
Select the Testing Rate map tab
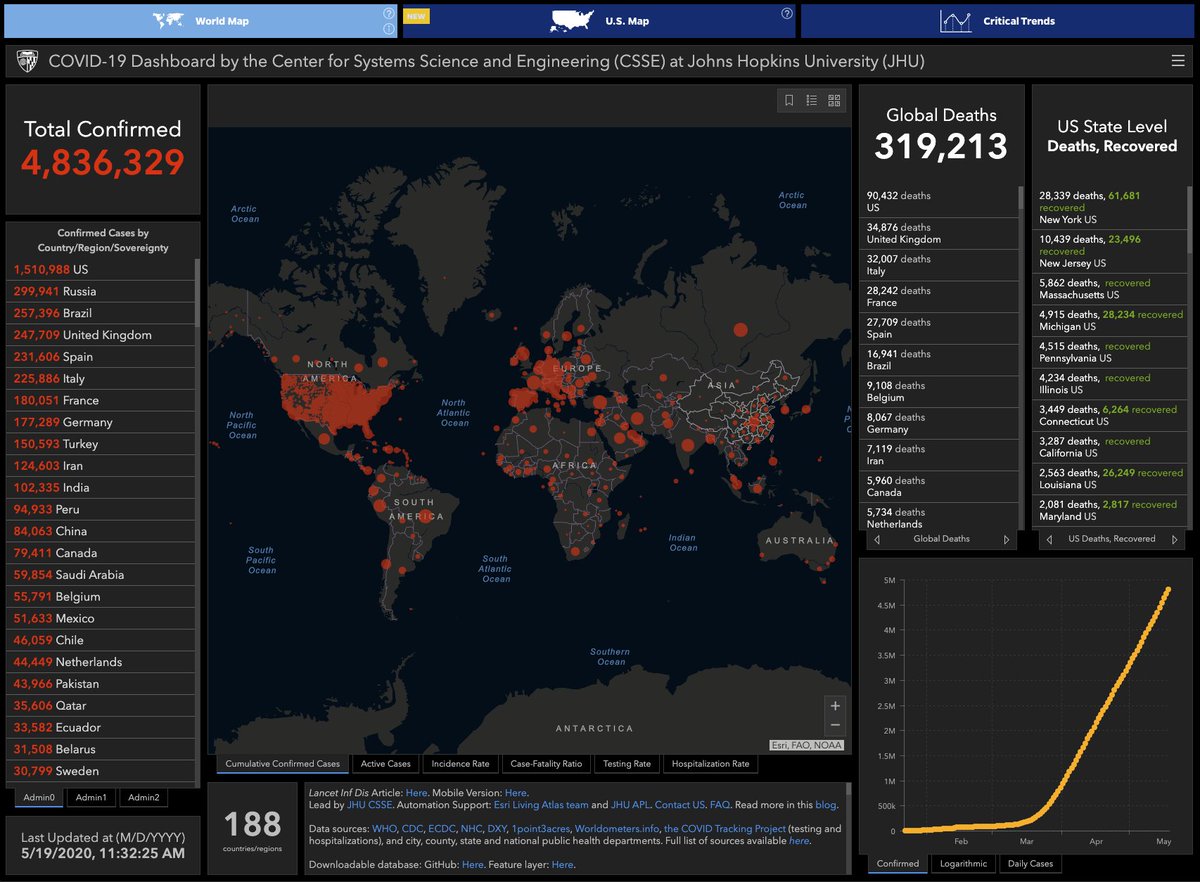click(627, 764)
